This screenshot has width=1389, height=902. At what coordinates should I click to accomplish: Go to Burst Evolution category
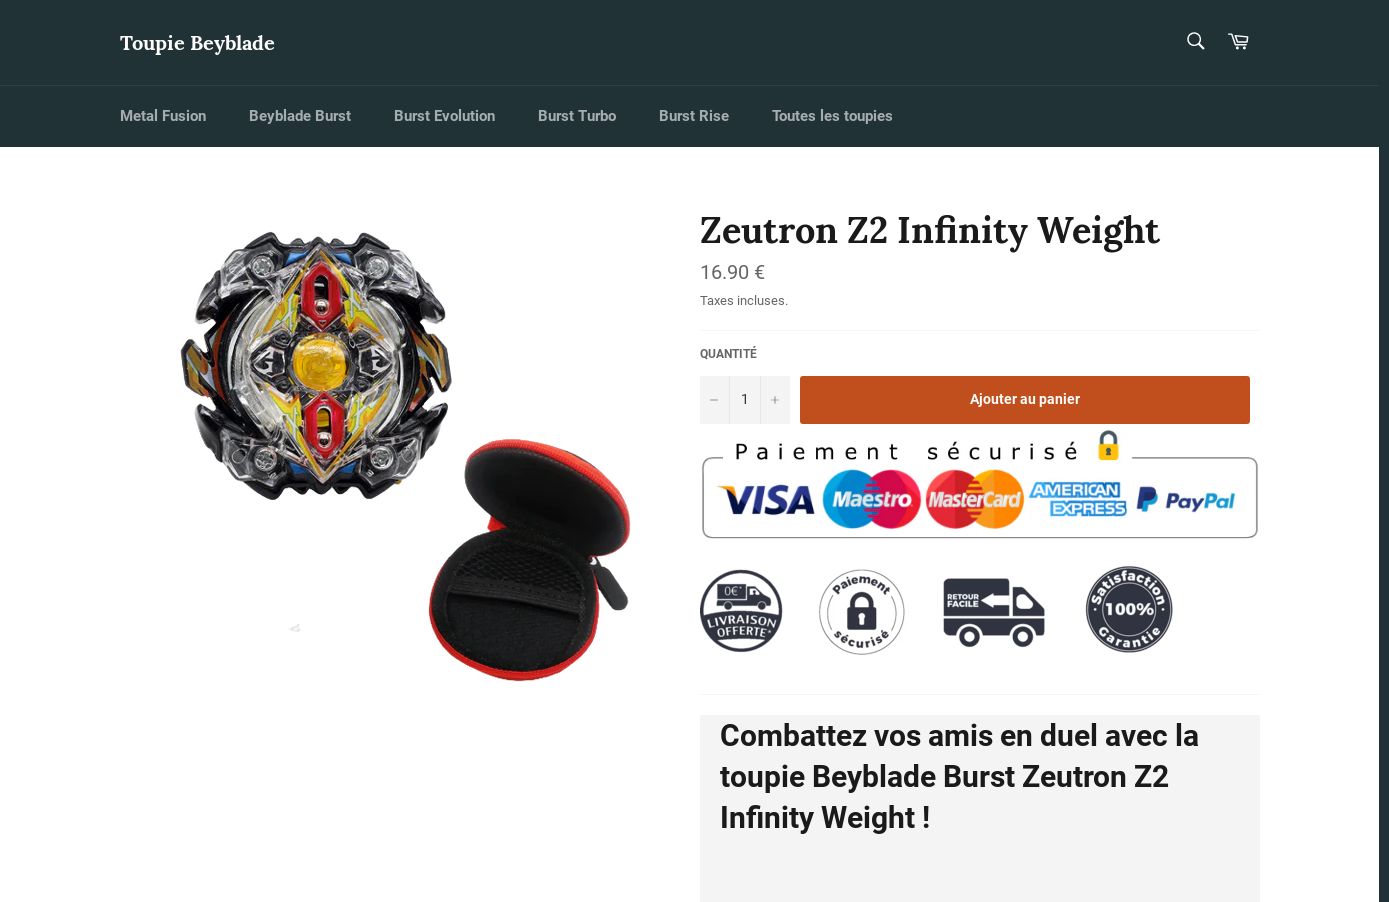[x=444, y=116]
